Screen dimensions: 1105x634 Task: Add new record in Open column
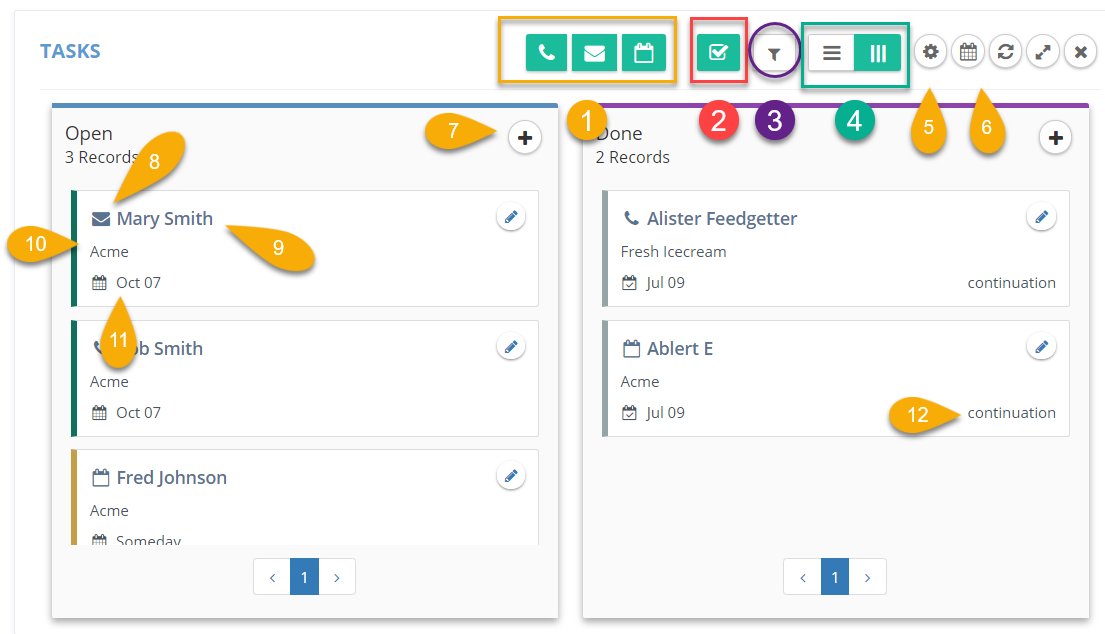[525, 137]
